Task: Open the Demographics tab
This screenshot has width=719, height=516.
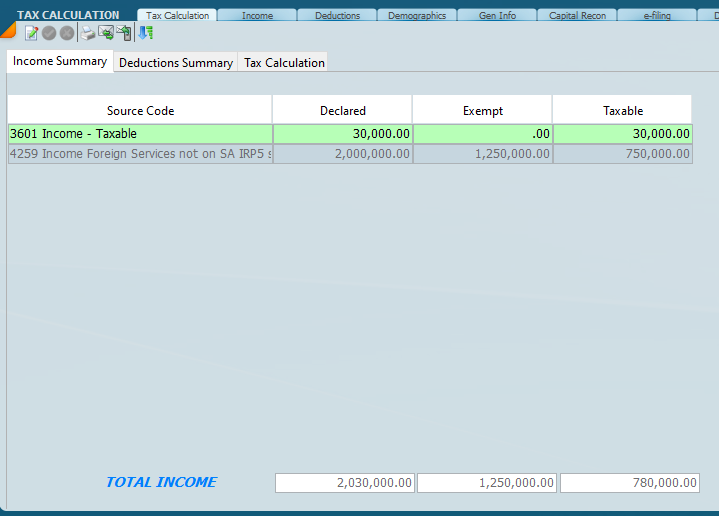Action: tap(418, 16)
